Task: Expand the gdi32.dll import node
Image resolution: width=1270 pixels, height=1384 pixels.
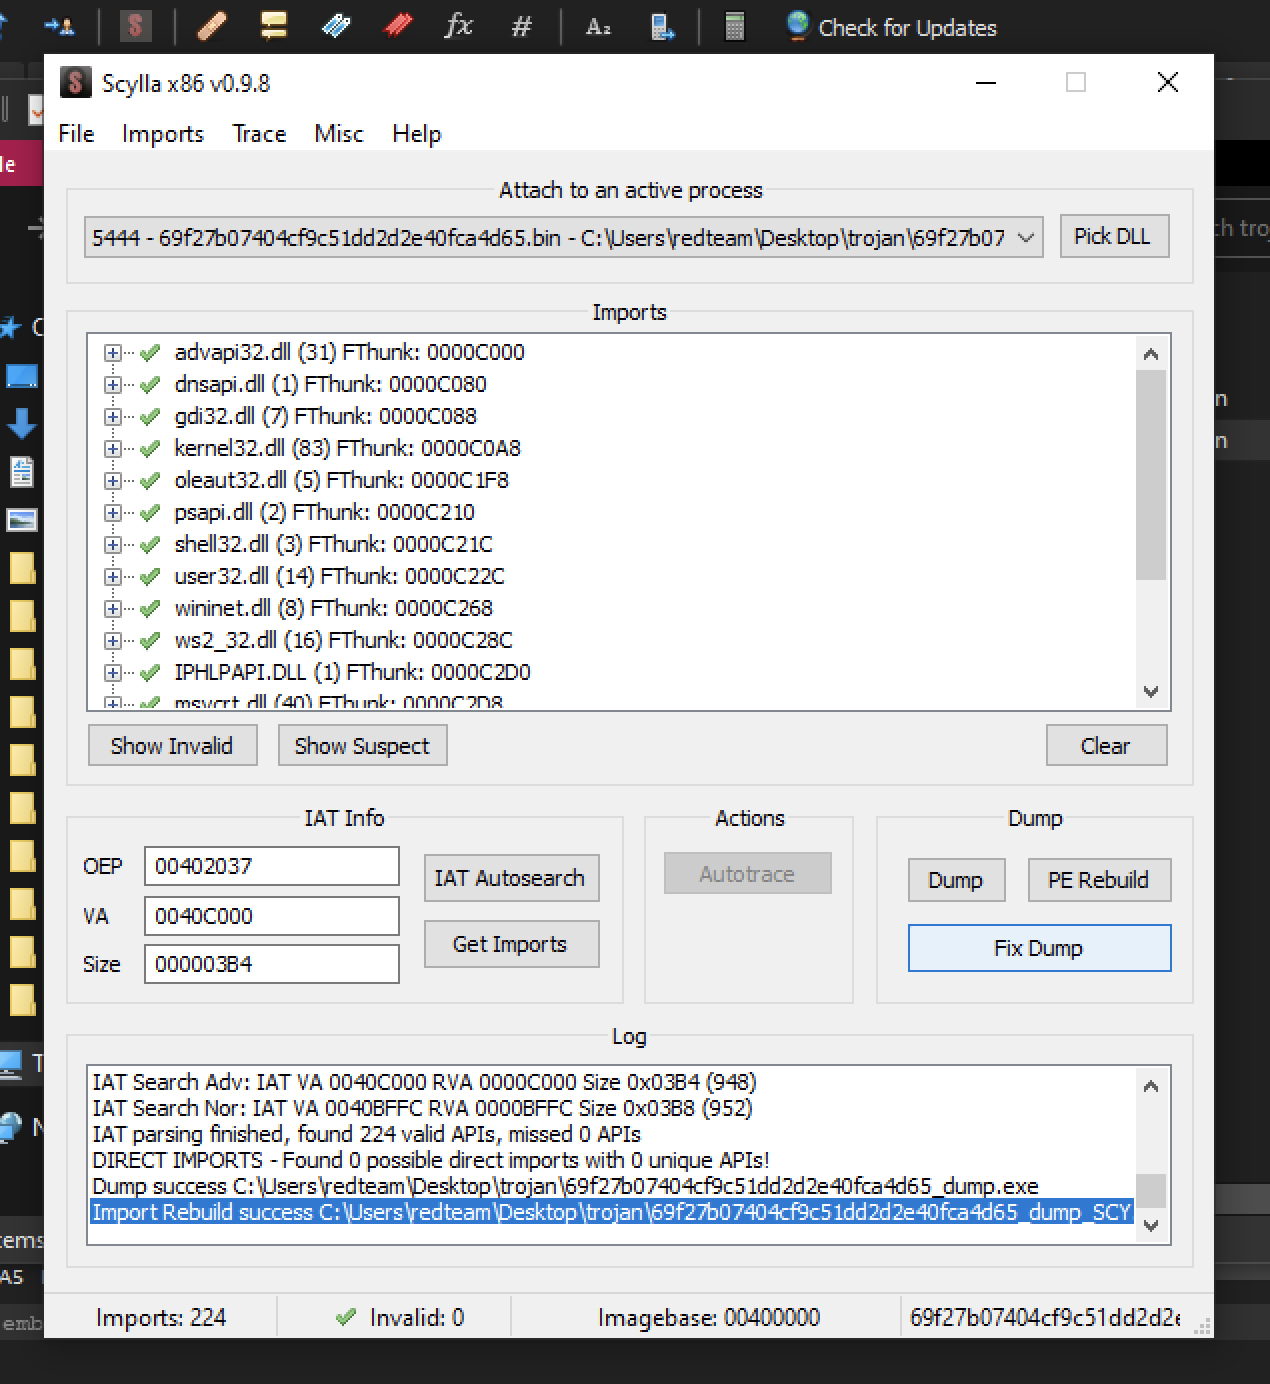Action: click(x=113, y=417)
